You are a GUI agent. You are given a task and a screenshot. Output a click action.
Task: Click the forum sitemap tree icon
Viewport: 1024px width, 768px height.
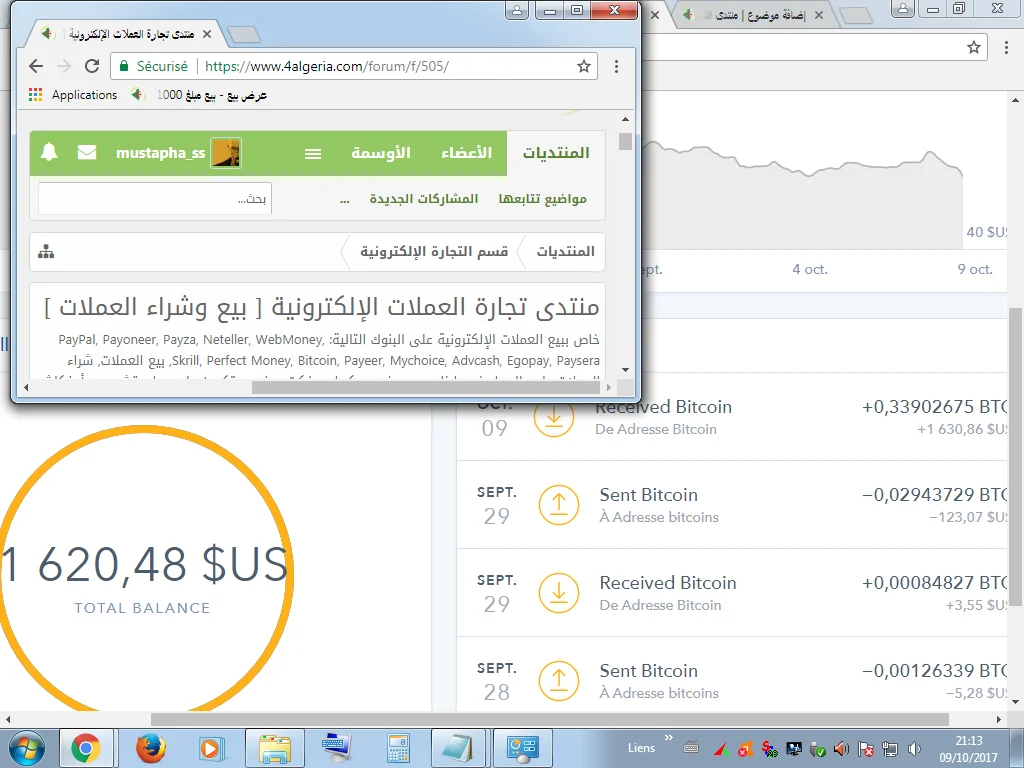[x=46, y=252]
